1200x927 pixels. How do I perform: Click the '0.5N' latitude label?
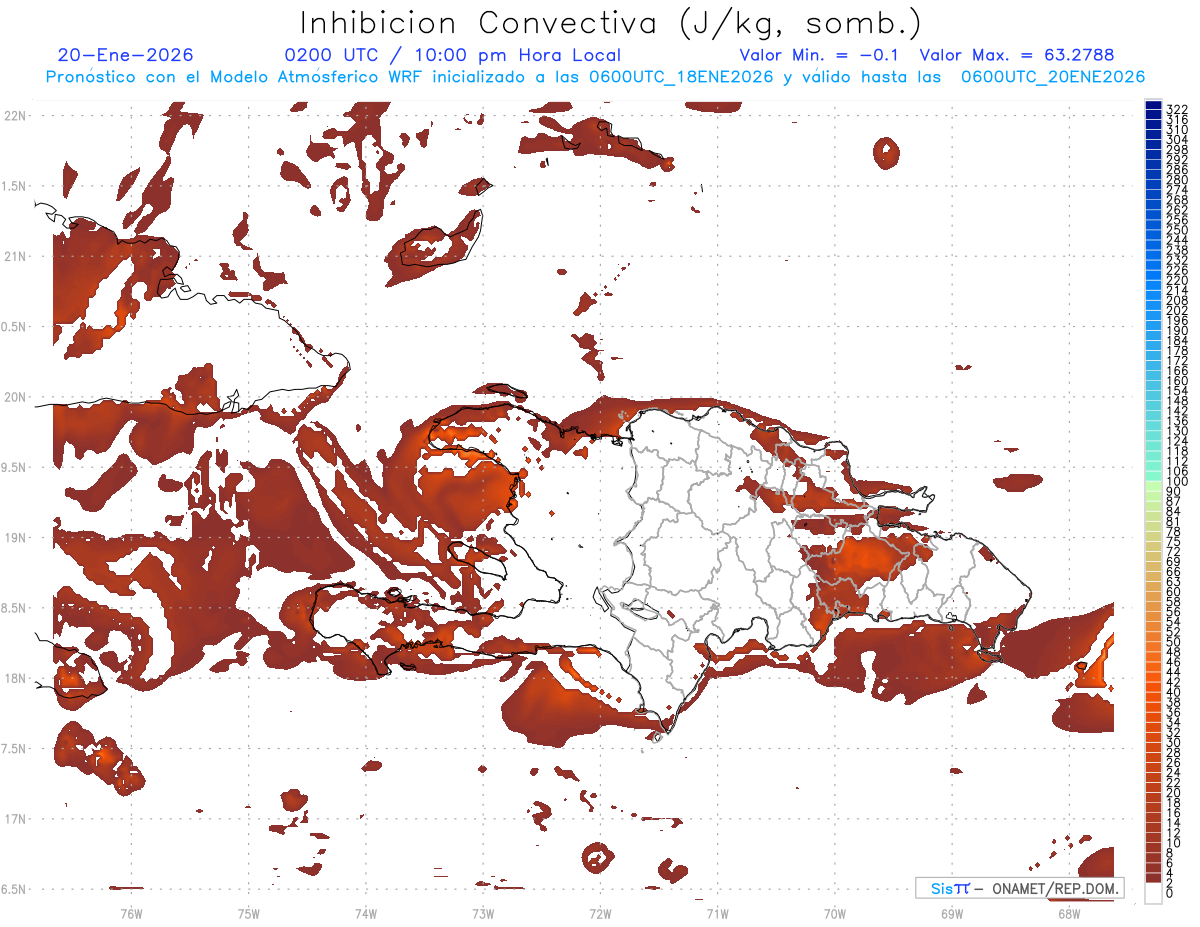coord(15,327)
